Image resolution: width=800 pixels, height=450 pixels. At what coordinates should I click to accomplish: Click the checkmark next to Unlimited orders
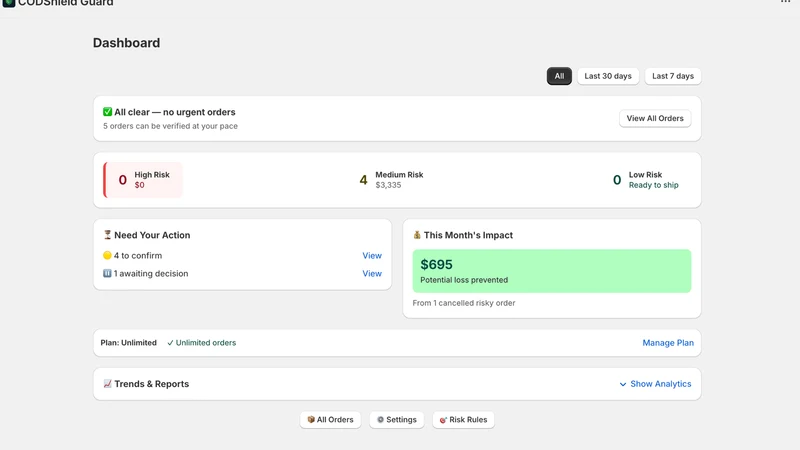click(170, 343)
